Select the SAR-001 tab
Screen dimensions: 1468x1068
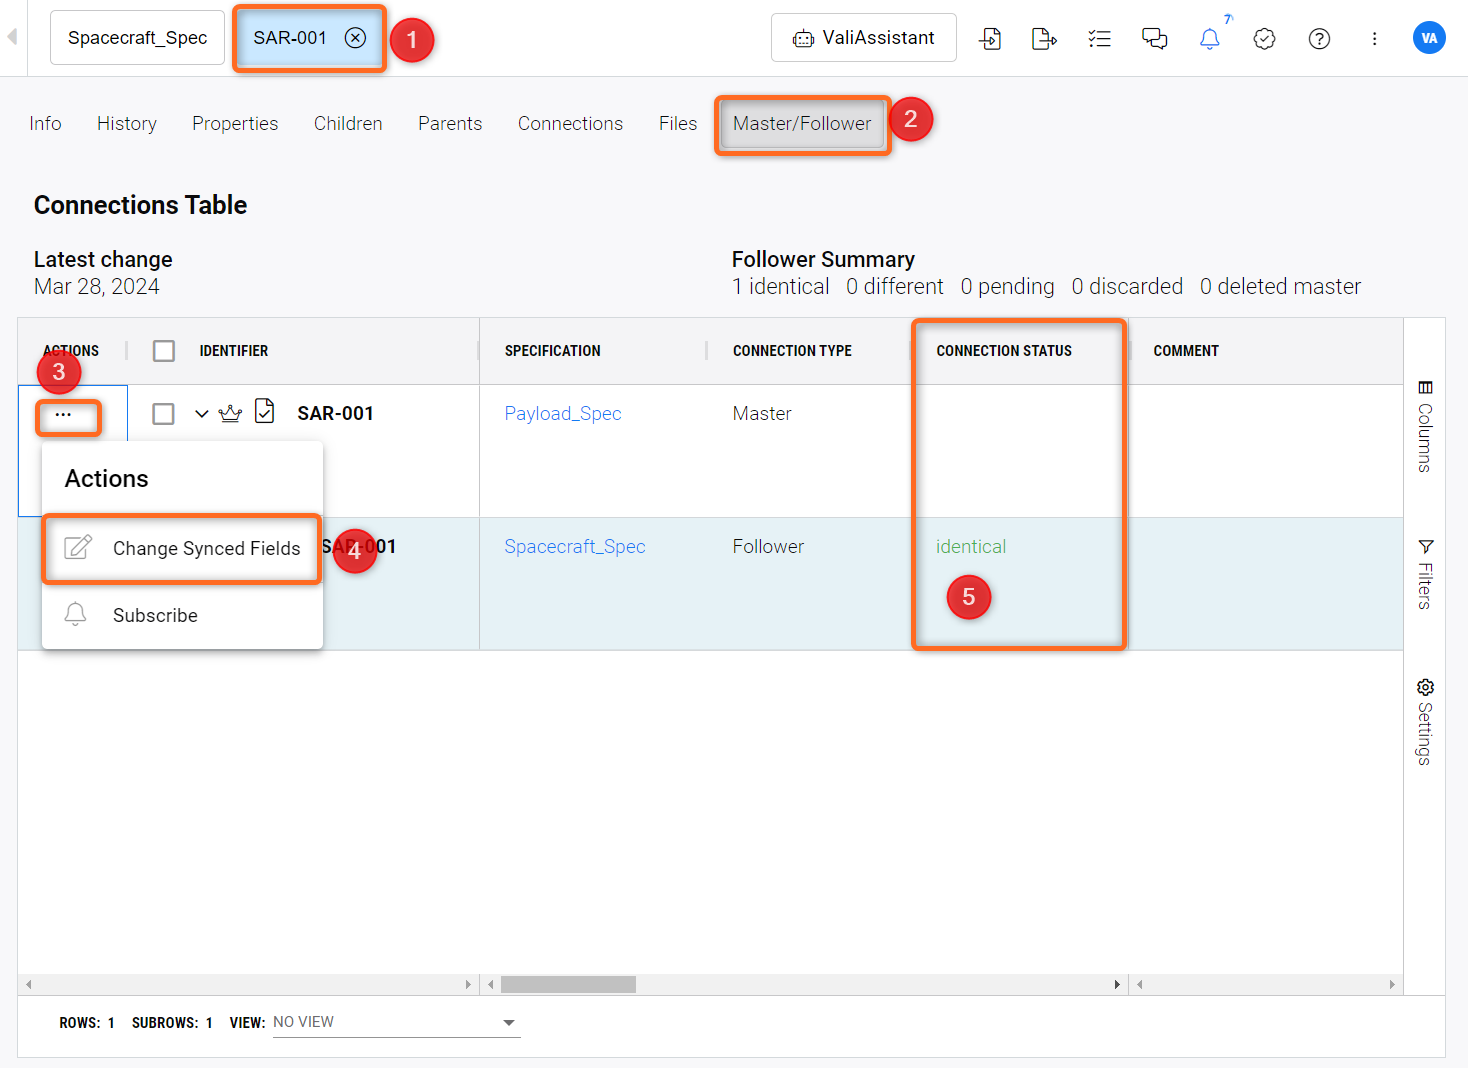(290, 38)
